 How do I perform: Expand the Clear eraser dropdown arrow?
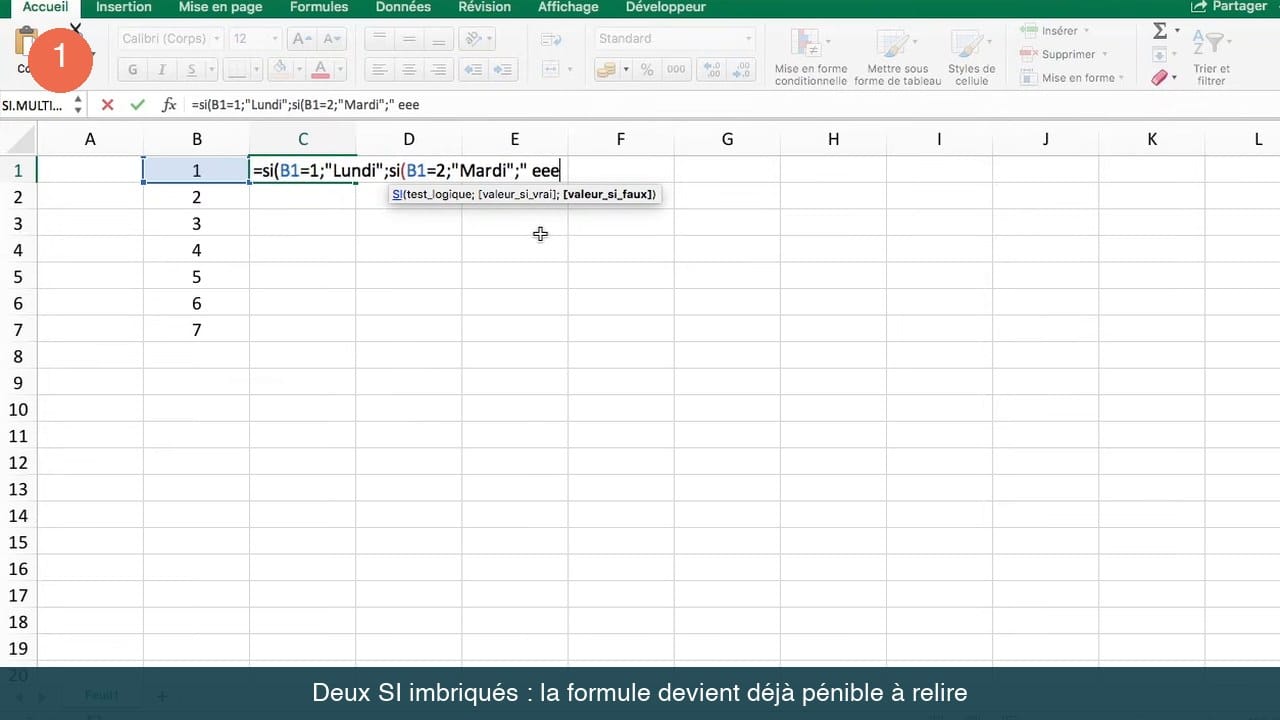point(1176,77)
